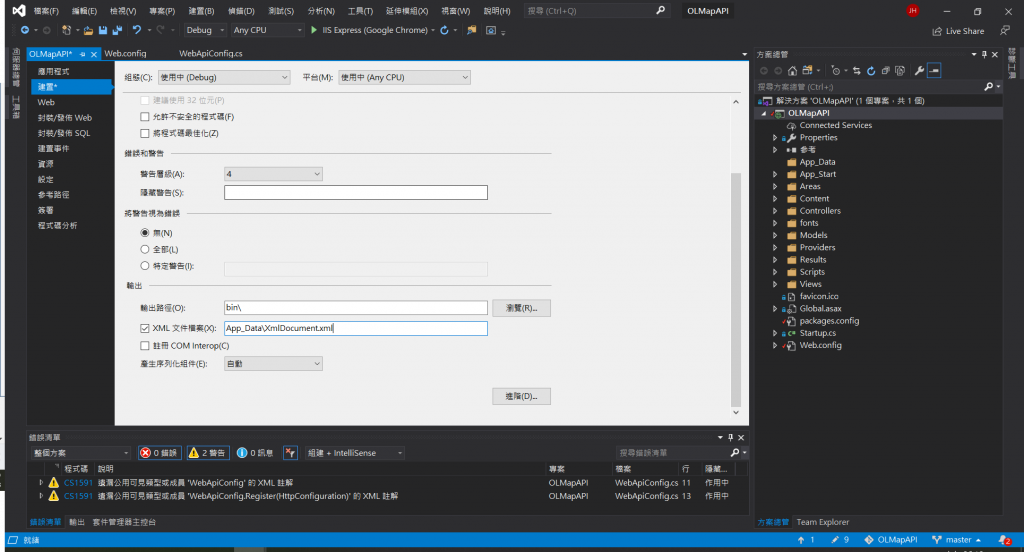Click the browser refresh icon in main toolbar
The height and width of the screenshot is (552, 1024).
click(x=445, y=30)
